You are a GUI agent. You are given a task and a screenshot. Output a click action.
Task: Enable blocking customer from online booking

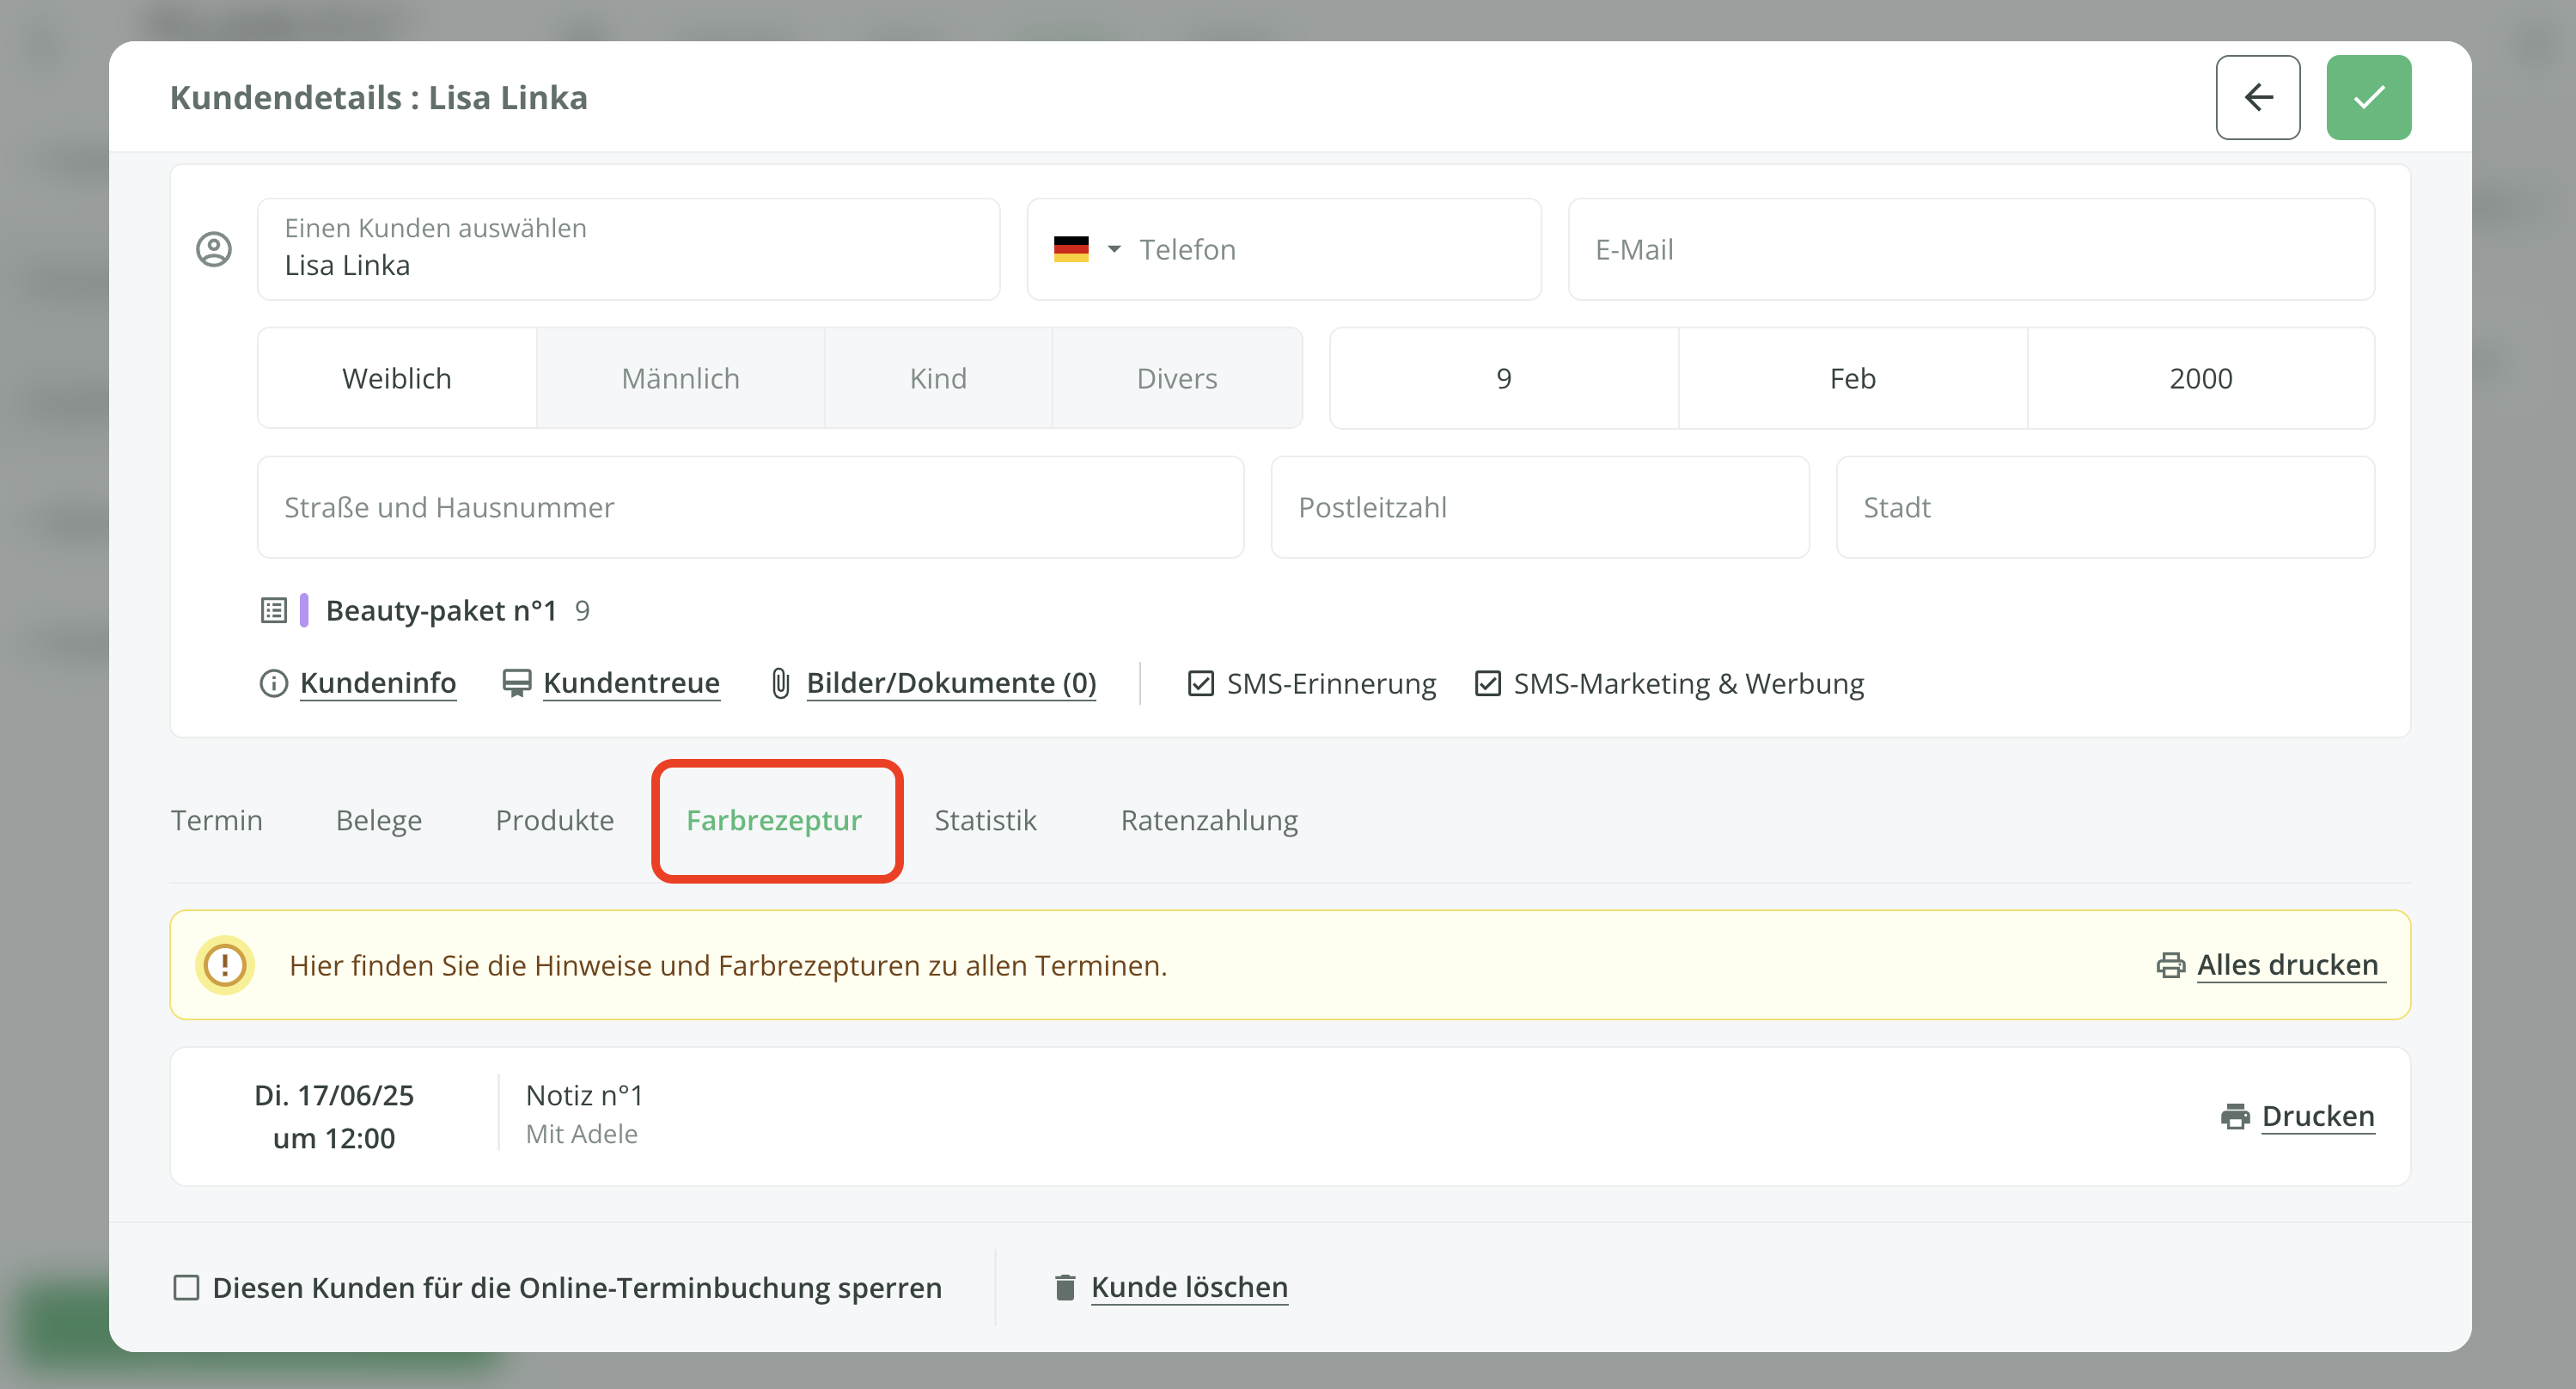coord(186,1287)
